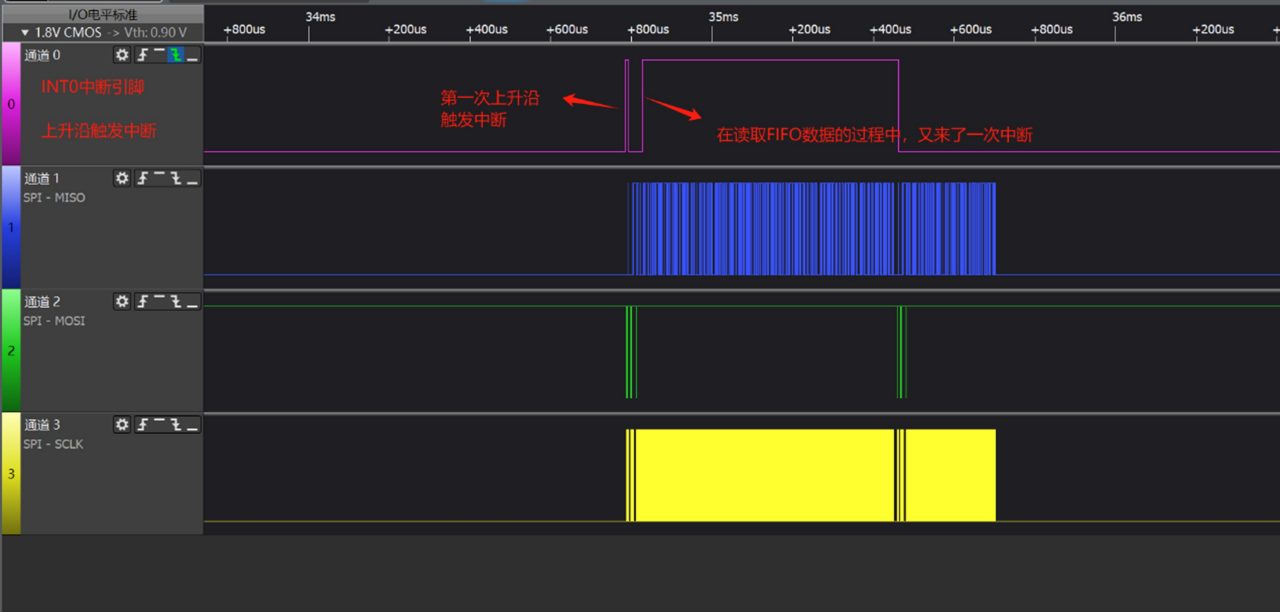The image size is (1280, 612).
Task: Set high level trigger on channel 1
Action: pyautogui.click(x=159, y=178)
